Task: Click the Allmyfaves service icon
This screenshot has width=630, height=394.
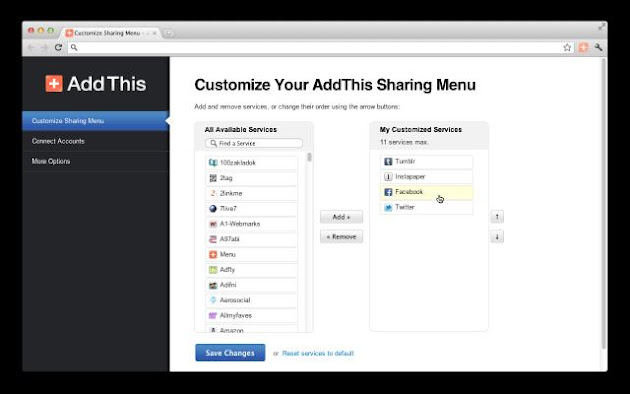Action: click(213, 315)
